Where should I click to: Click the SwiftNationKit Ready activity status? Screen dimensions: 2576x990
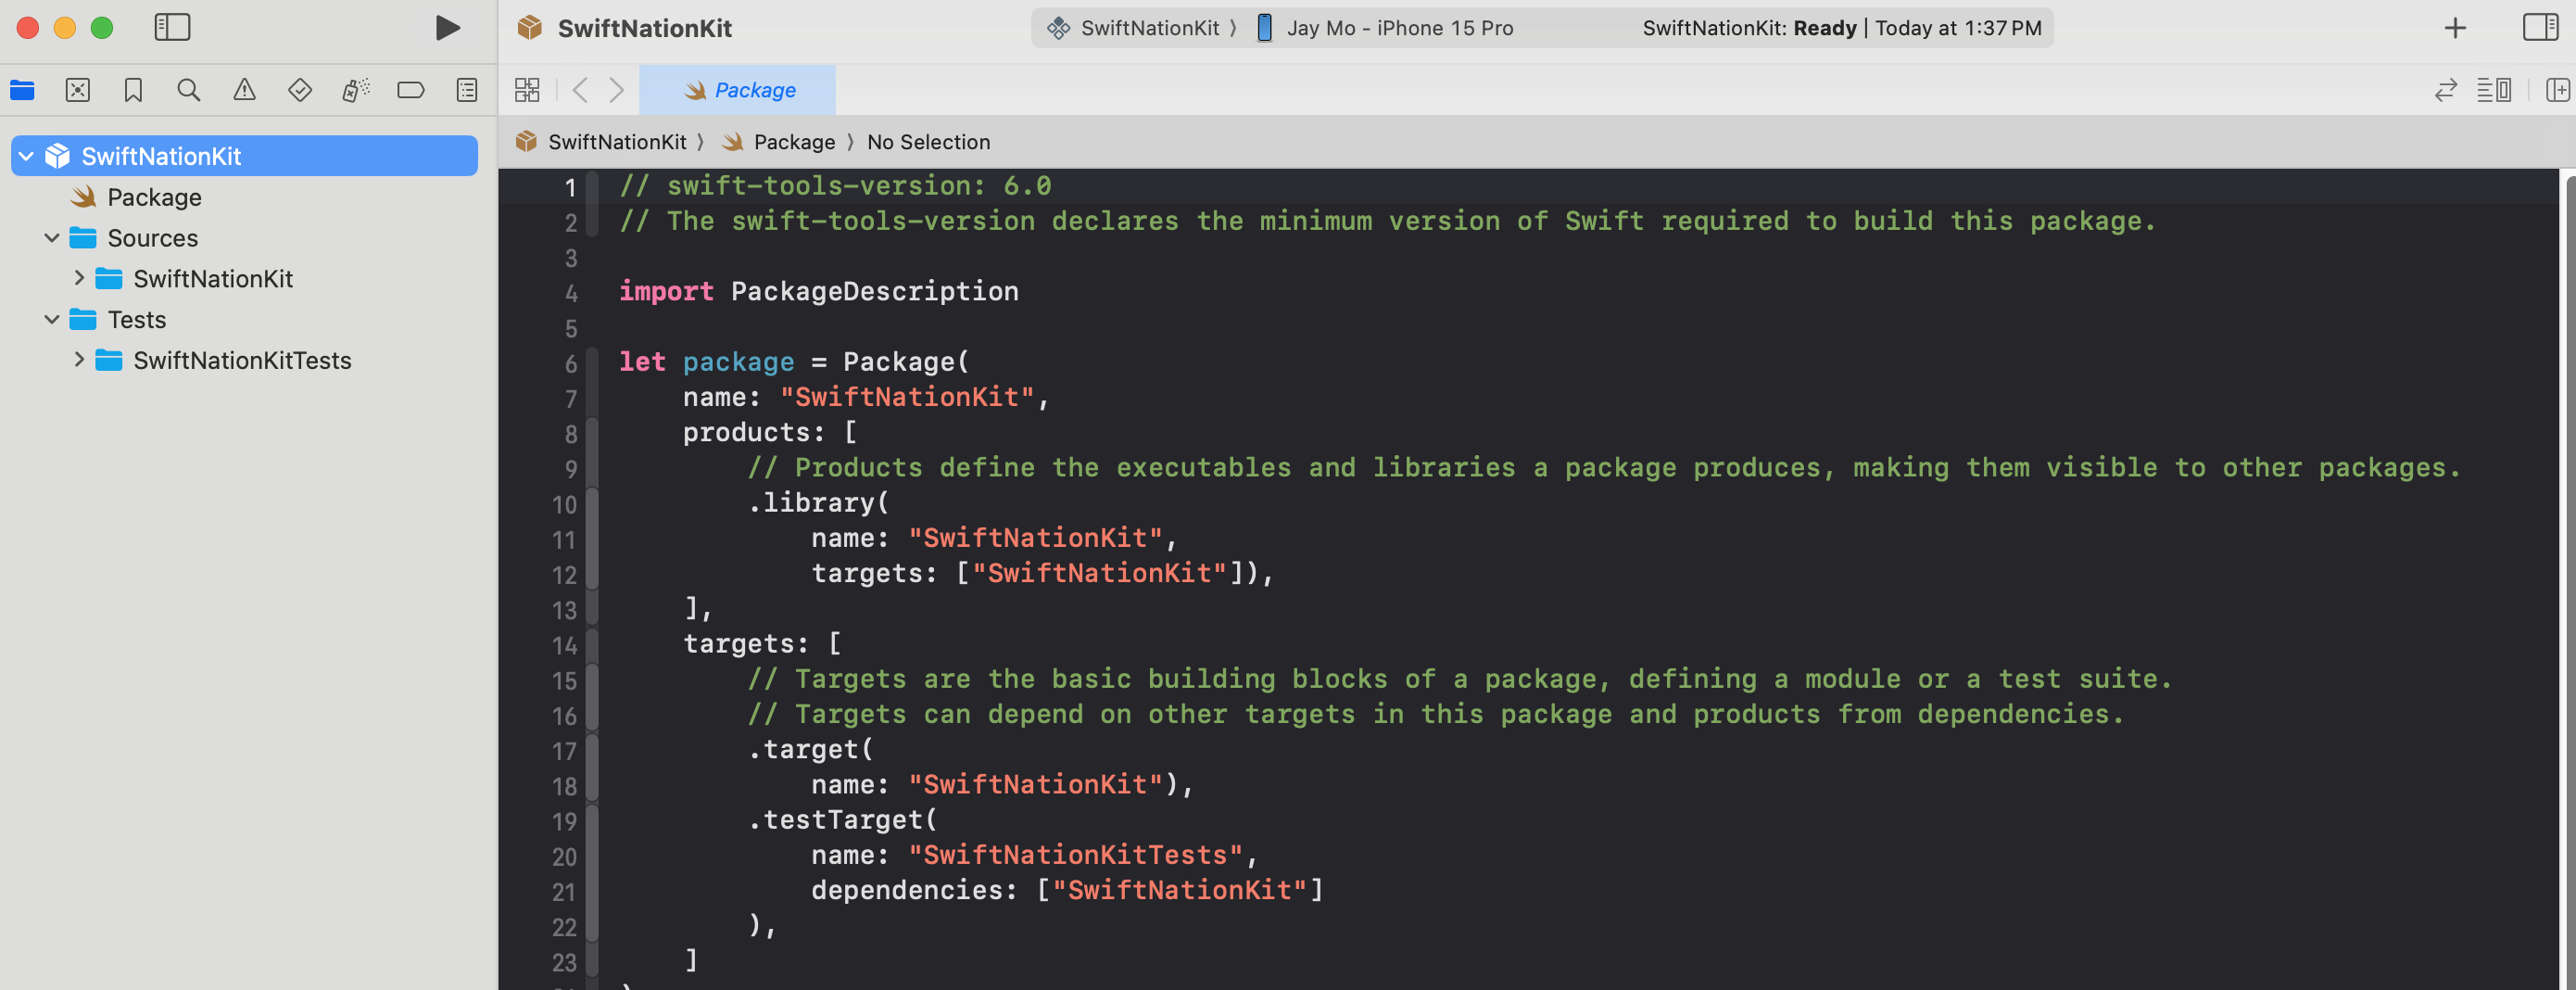coord(1842,28)
